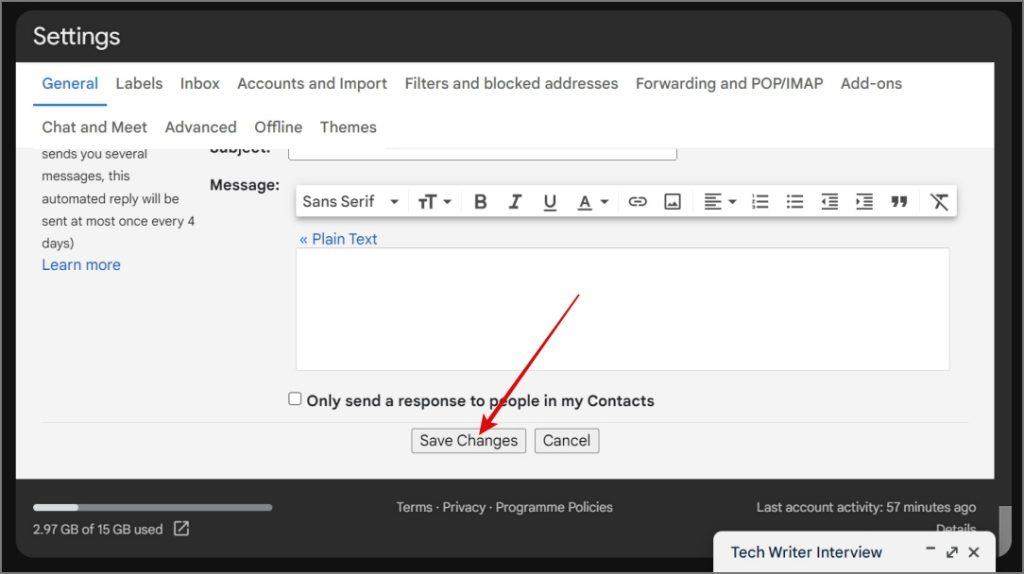Insert a link into the message

coord(637,202)
